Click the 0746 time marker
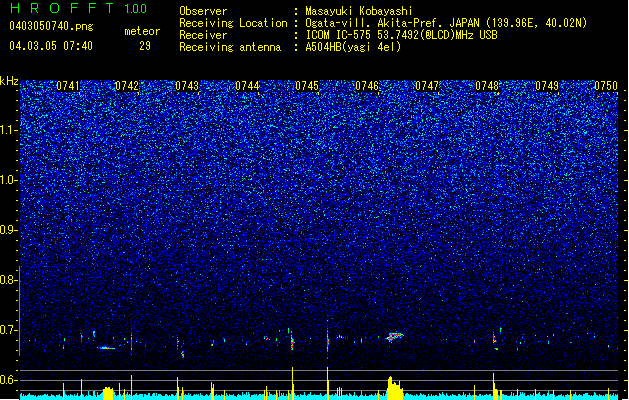The width and height of the screenshot is (629, 400). 367,86
